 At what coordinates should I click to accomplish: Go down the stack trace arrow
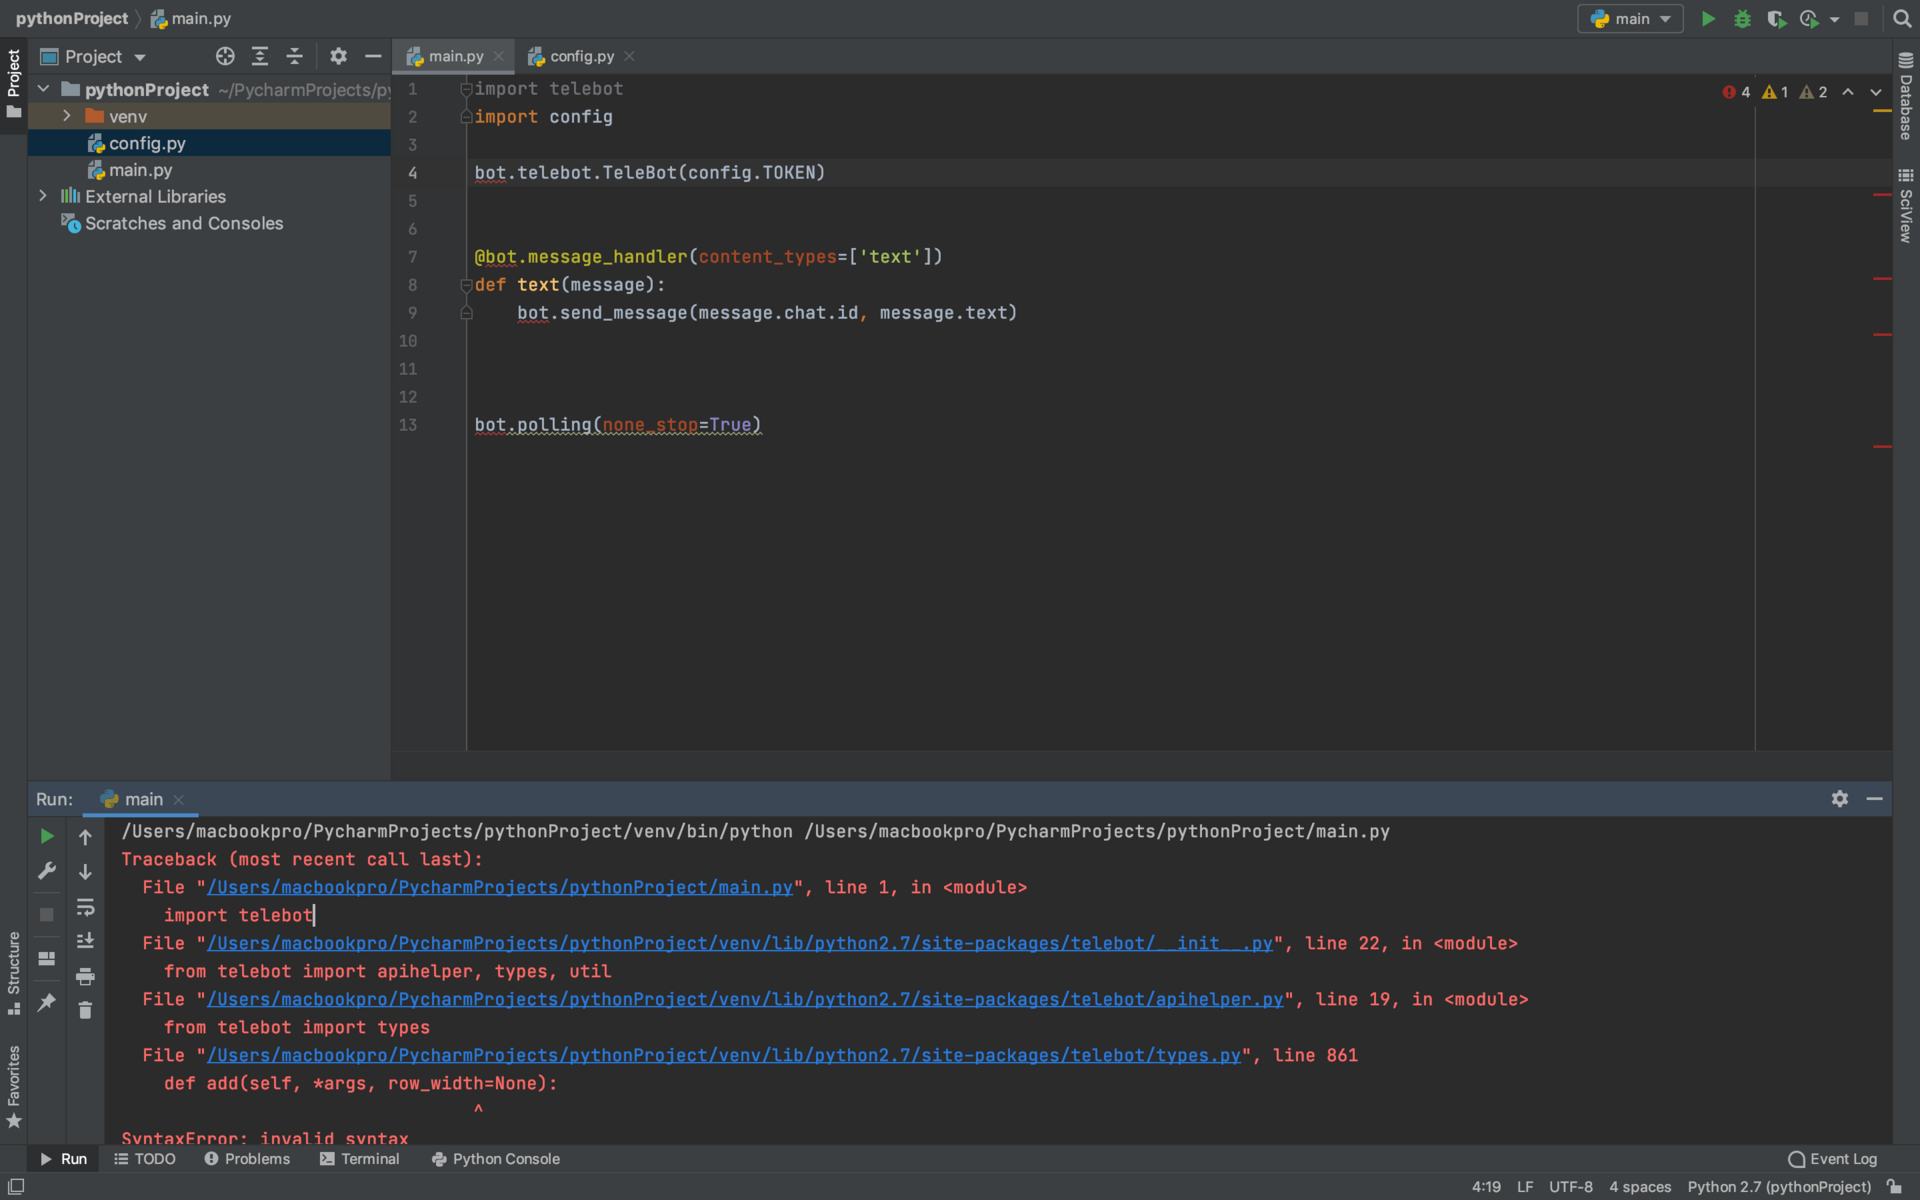tap(85, 872)
